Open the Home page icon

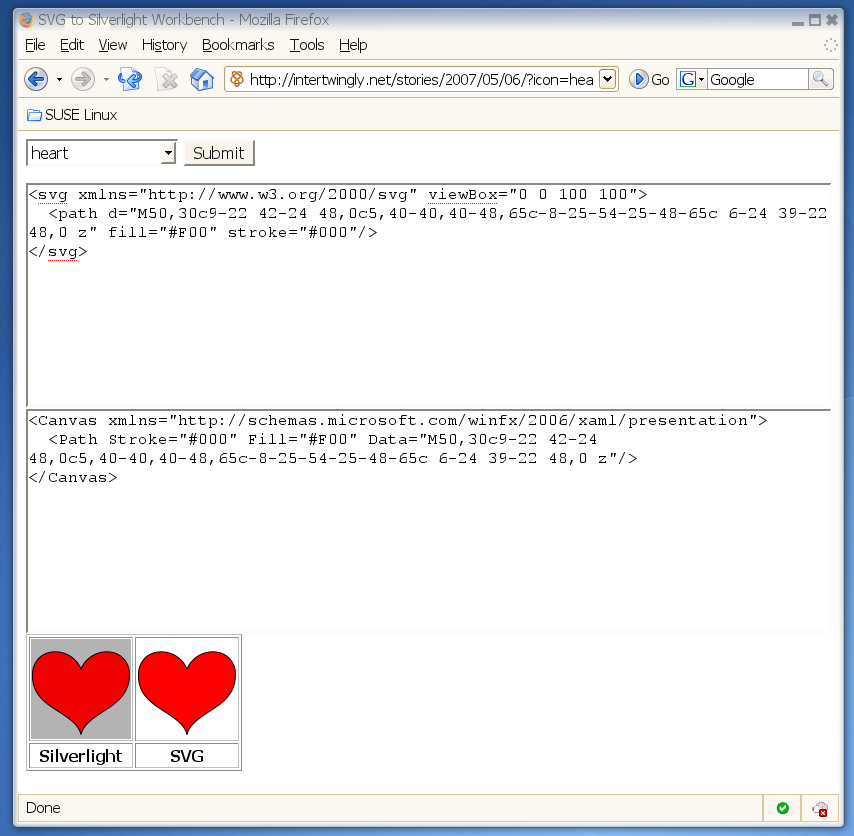coord(202,80)
